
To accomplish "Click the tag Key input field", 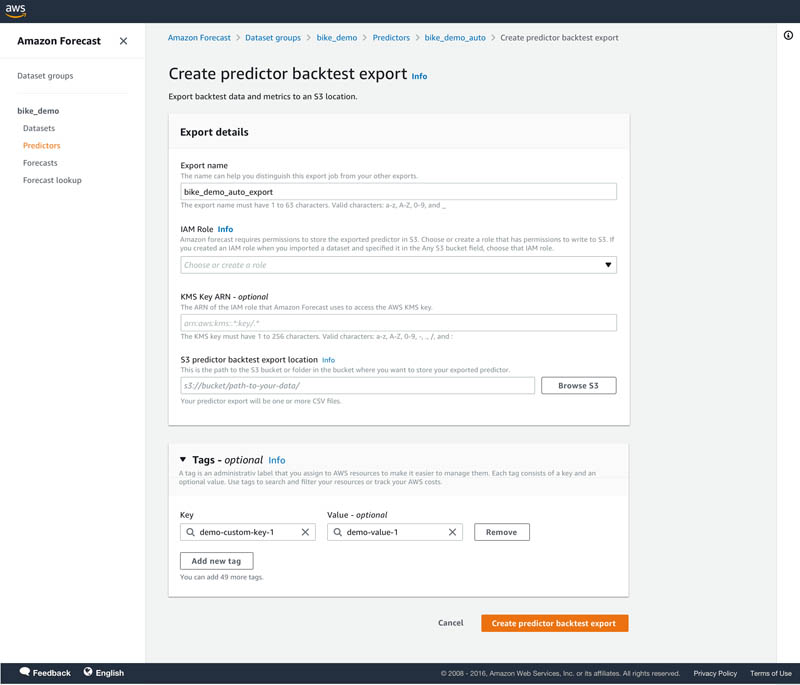I will pyautogui.click(x=247, y=532).
